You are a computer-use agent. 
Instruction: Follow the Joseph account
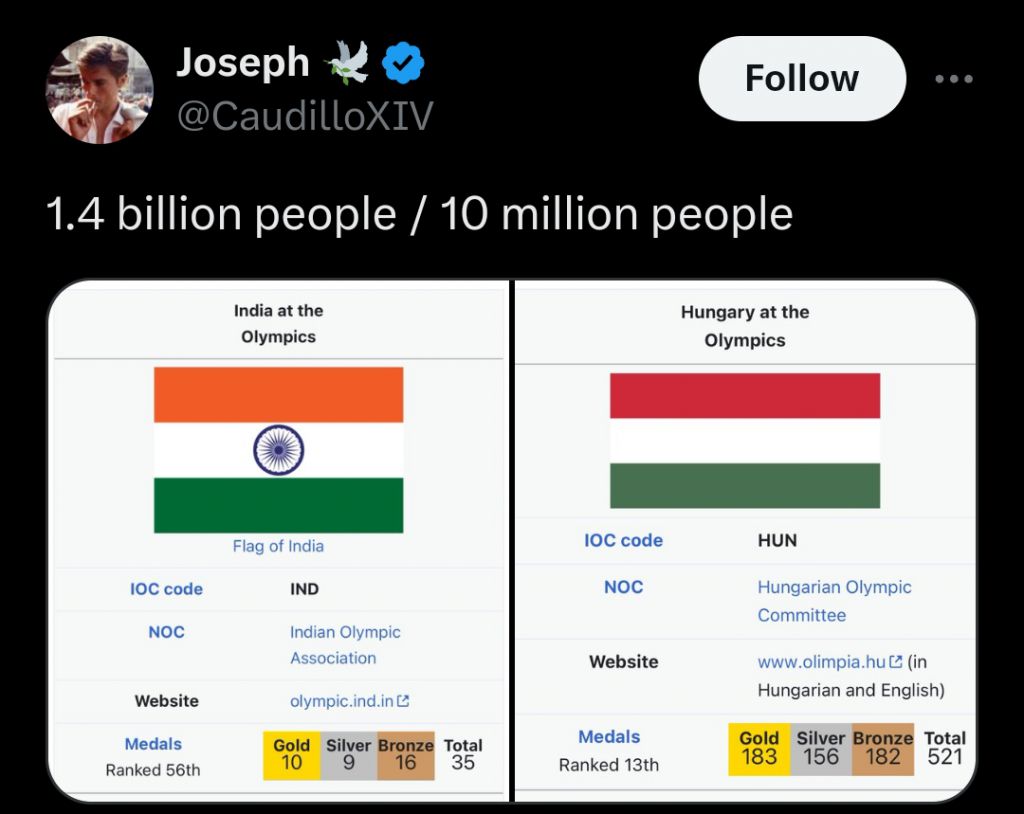pyautogui.click(x=802, y=78)
